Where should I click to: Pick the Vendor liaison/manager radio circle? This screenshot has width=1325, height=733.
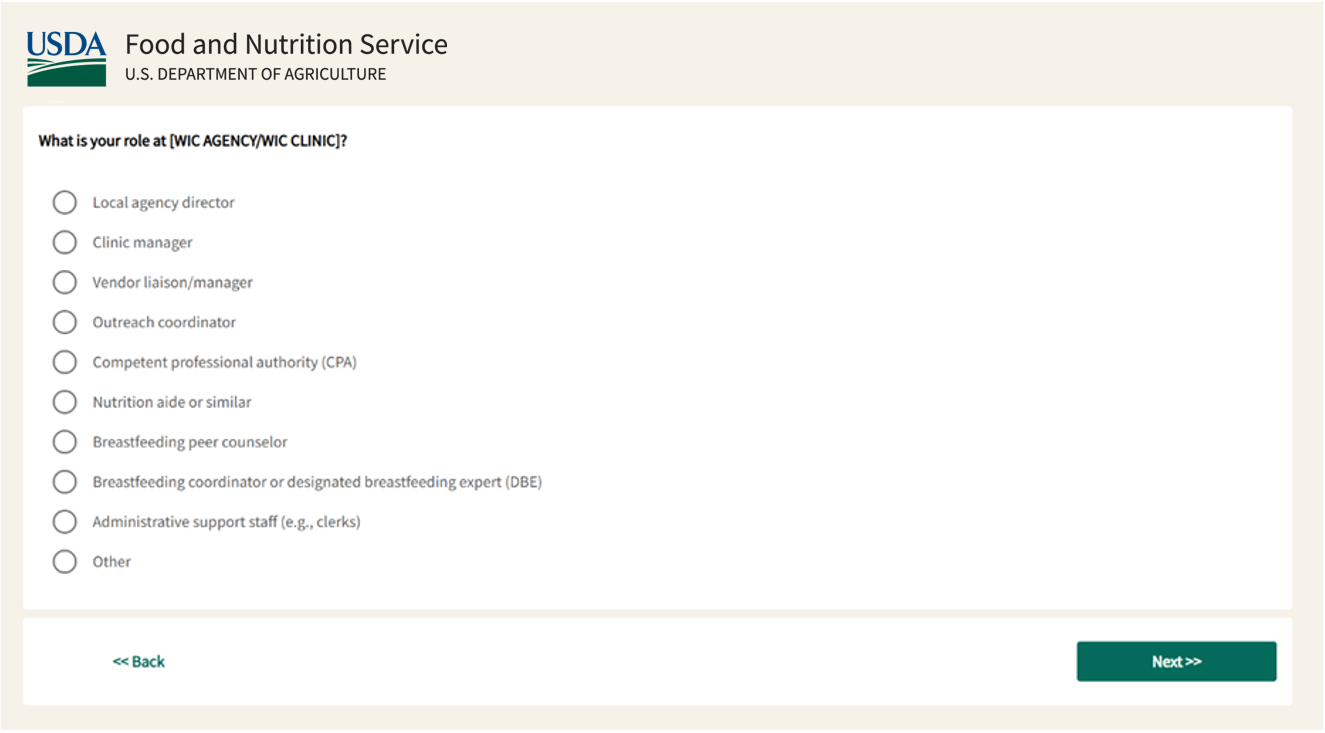tap(65, 283)
